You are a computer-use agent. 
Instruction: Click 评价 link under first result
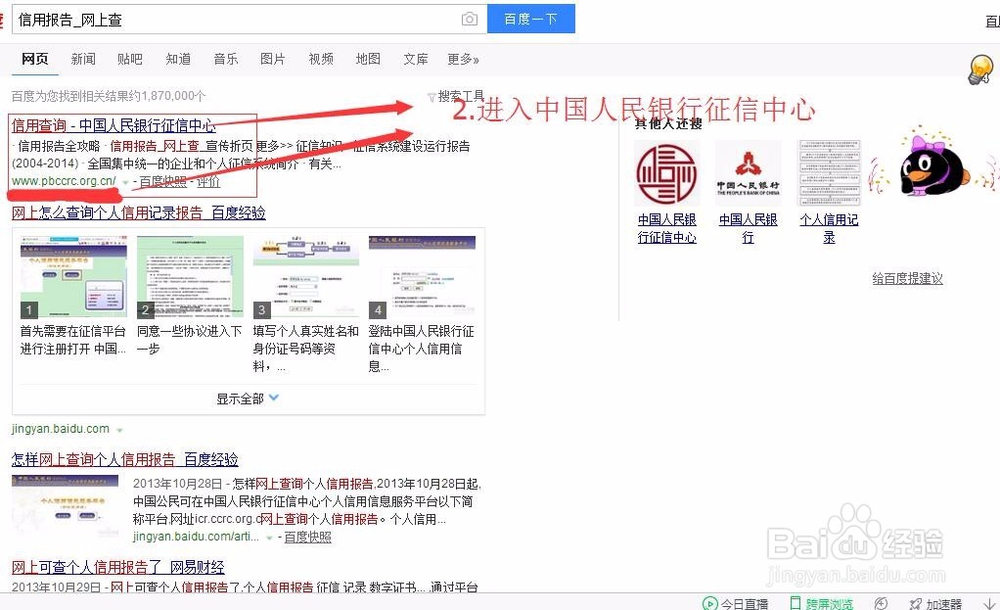click(209, 181)
